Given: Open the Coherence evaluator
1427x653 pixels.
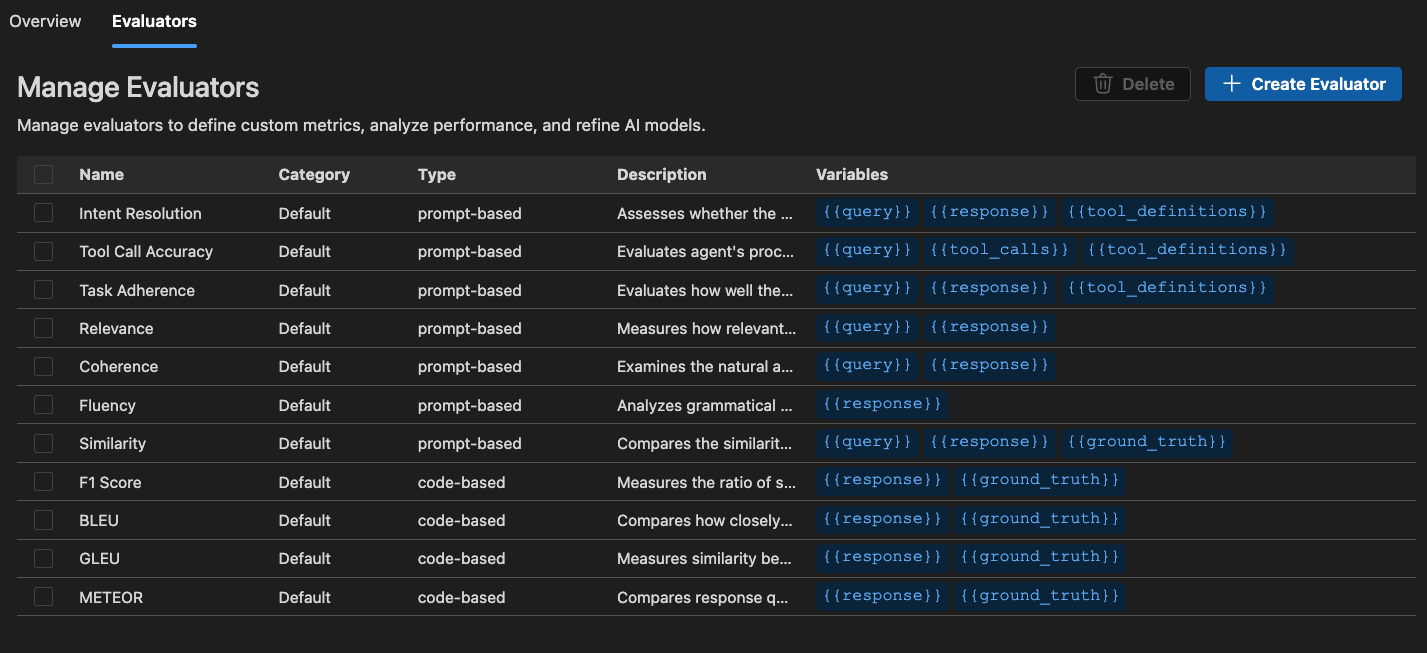Looking at the screenshot, I should tap(118, 366).
